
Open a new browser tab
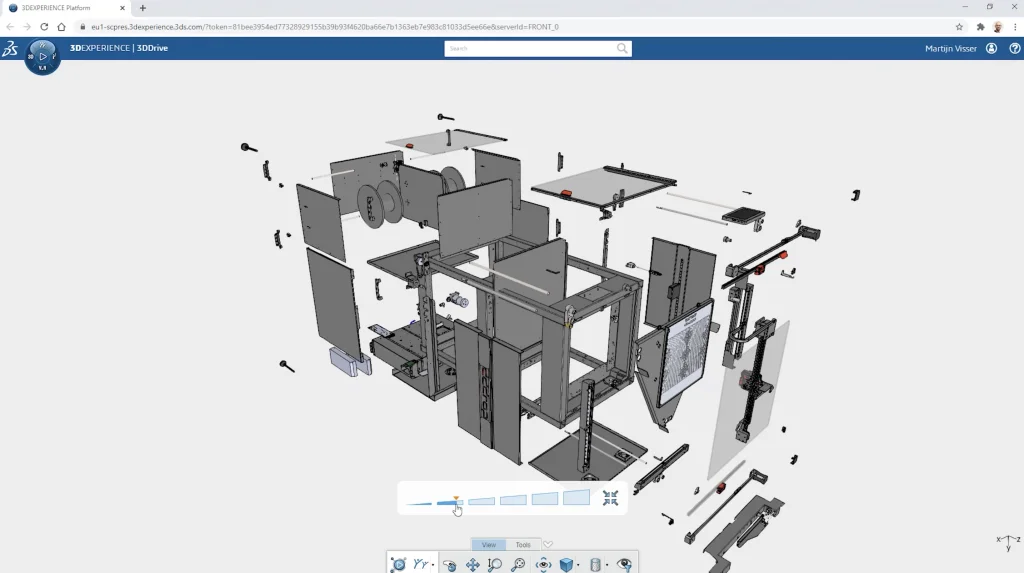(142, 8)
